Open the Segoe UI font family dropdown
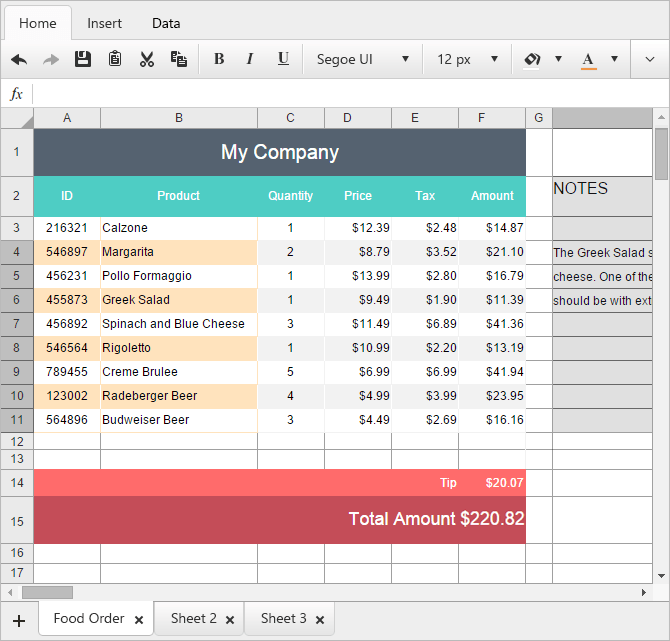The image size is (670, 641). 363,59
